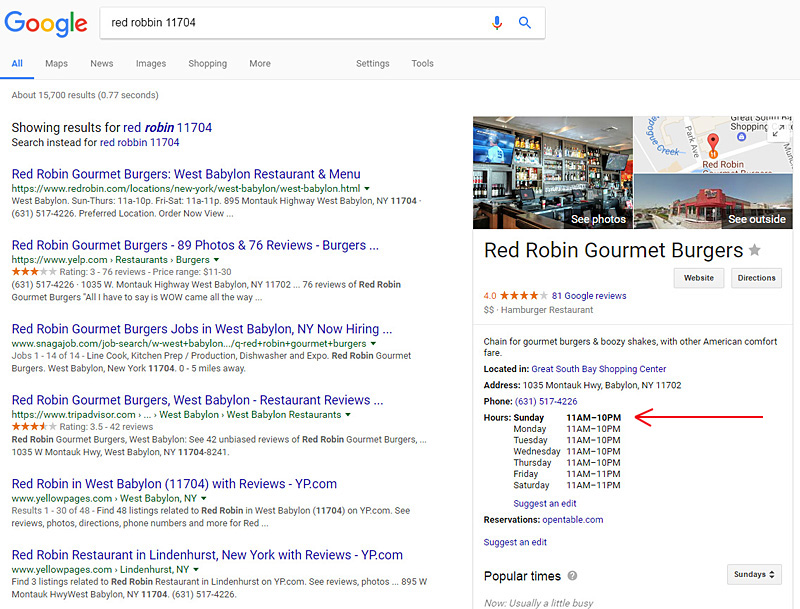The image size is (800, 609).
Task: Switch to the News tab
Action: [102, 63]
